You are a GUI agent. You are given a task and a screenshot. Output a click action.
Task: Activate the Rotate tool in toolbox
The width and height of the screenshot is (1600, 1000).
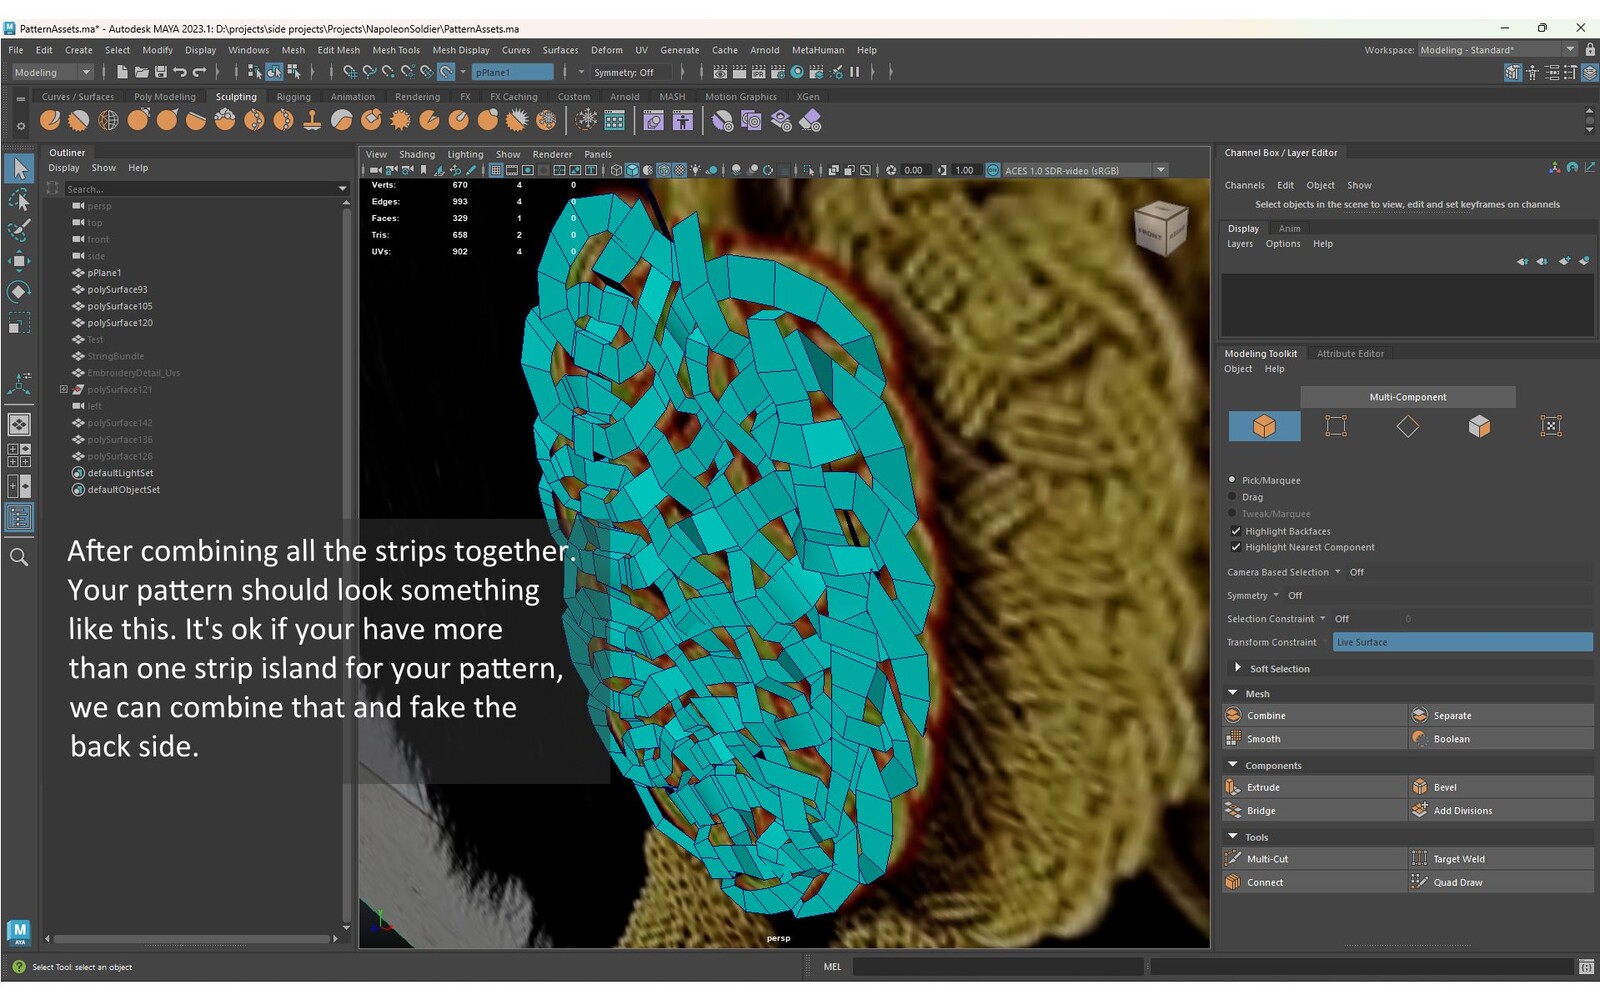click(x=19, y=292)
